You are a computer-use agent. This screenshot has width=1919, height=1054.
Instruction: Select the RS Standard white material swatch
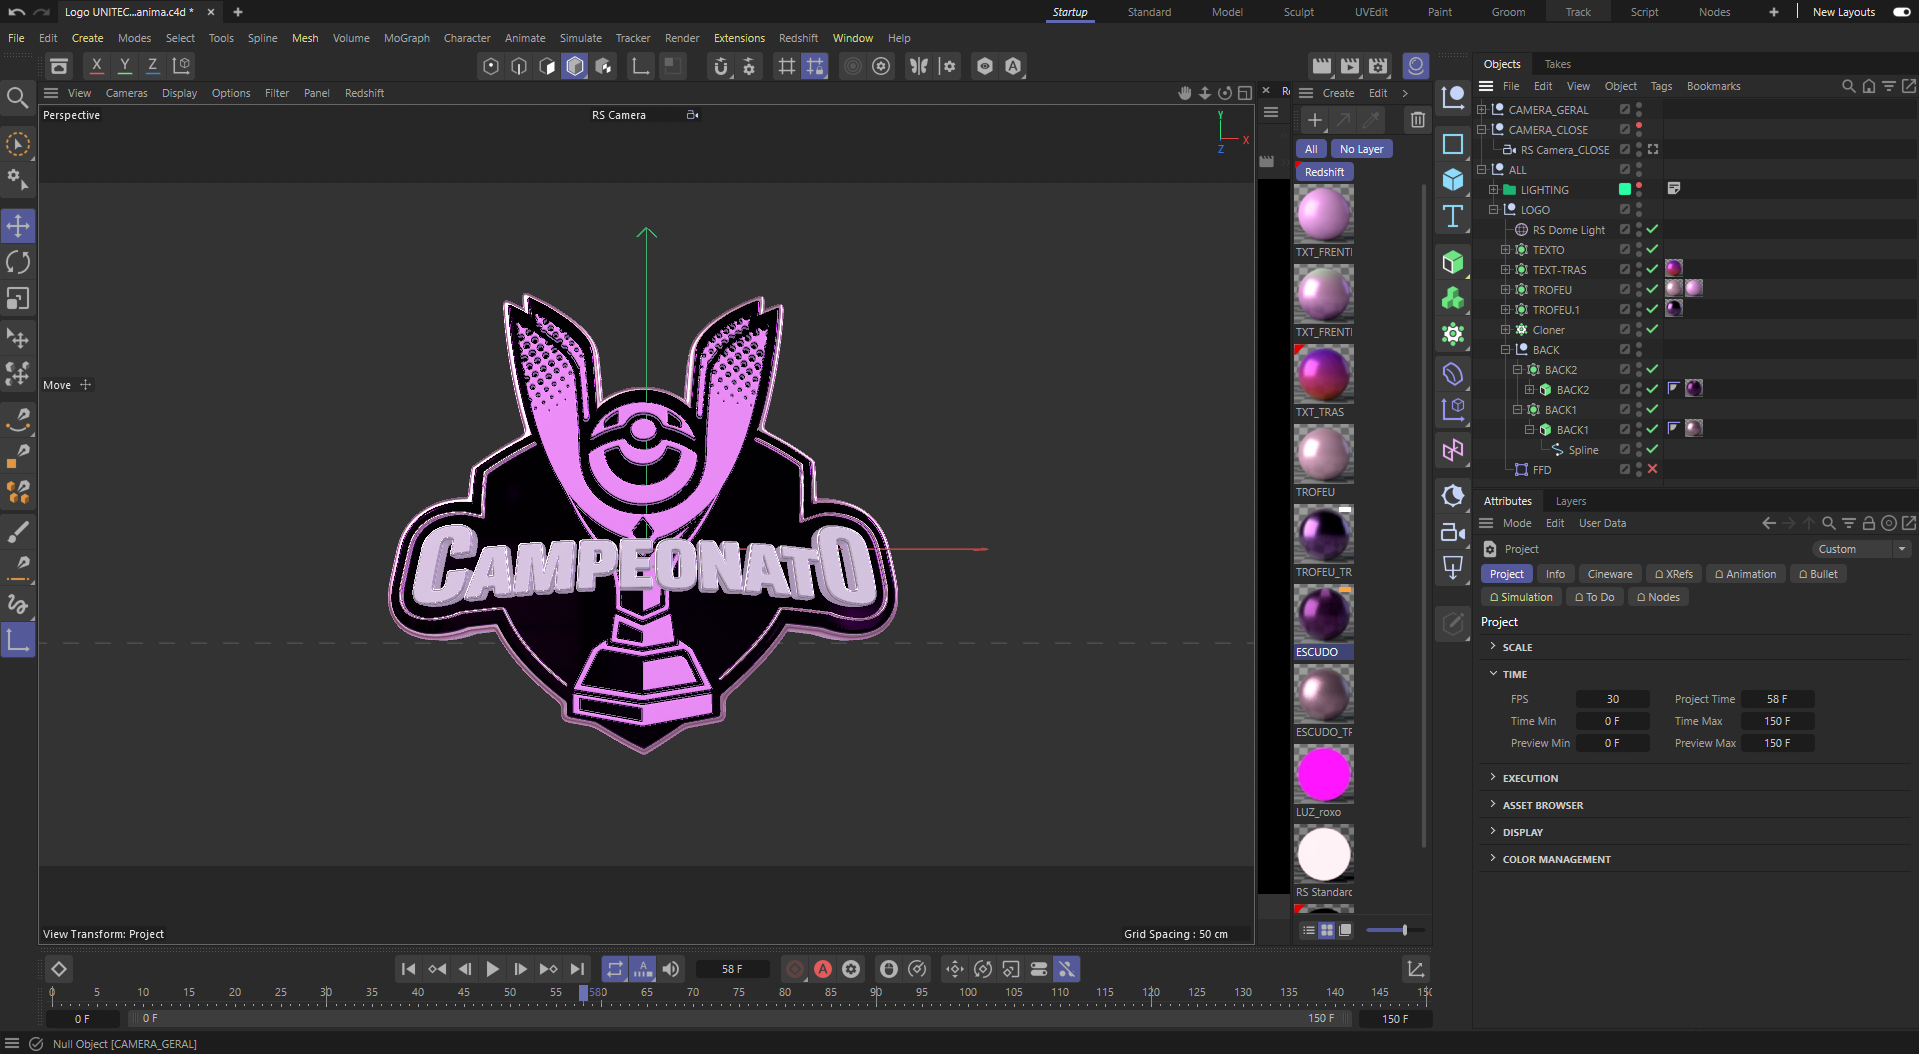click(1323, 854)
